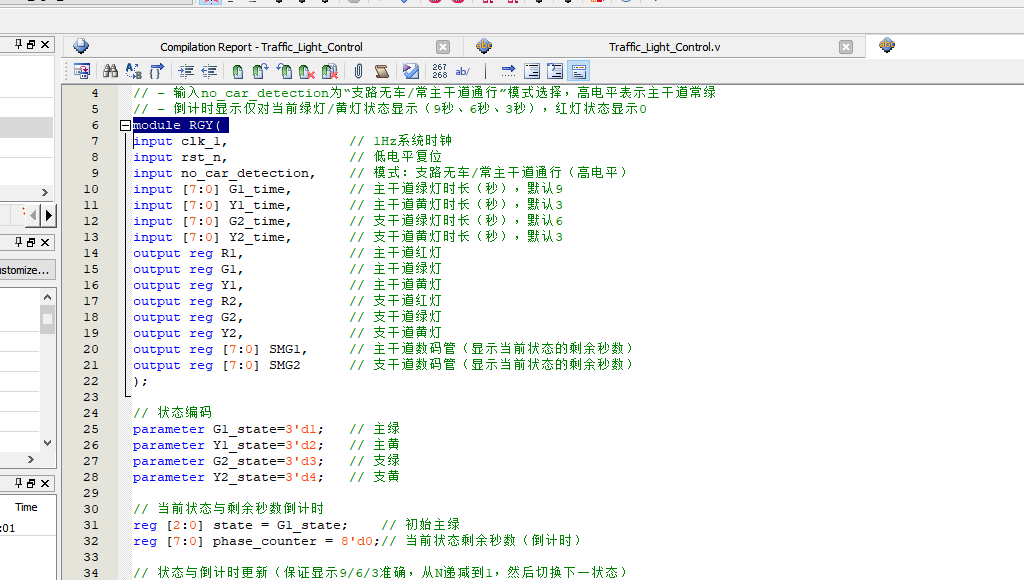Click 'input clk_1,' on line 7
This screenshot has height=580, width=1024.
[x=180, y=141]
